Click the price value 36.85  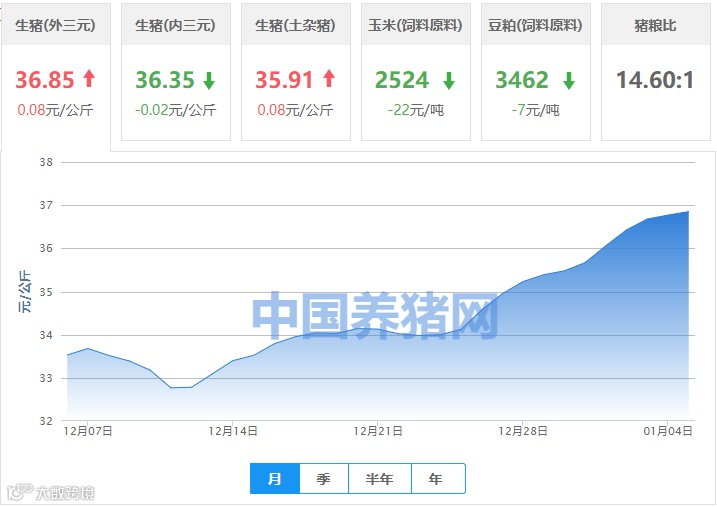[x=45, y=80]
